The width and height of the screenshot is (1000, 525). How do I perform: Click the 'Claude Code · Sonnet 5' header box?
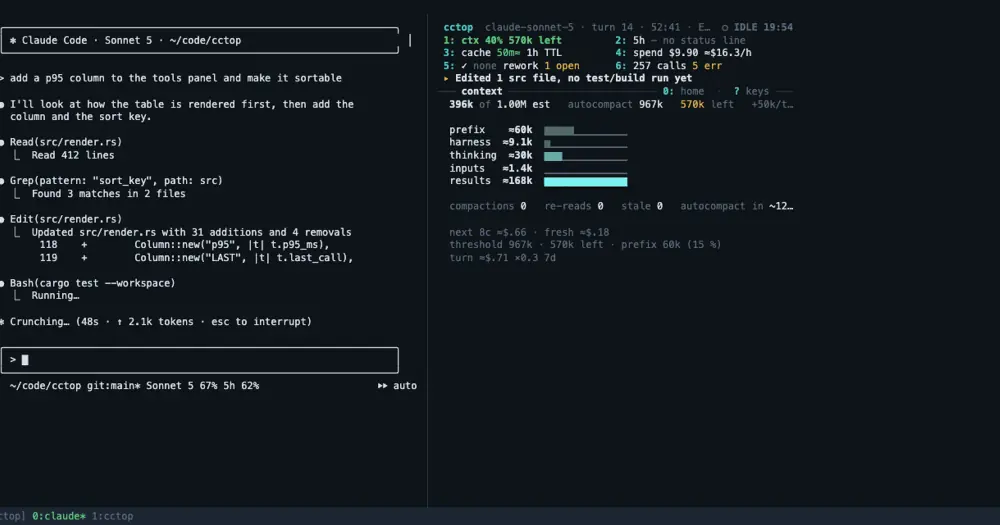(200, 40)
